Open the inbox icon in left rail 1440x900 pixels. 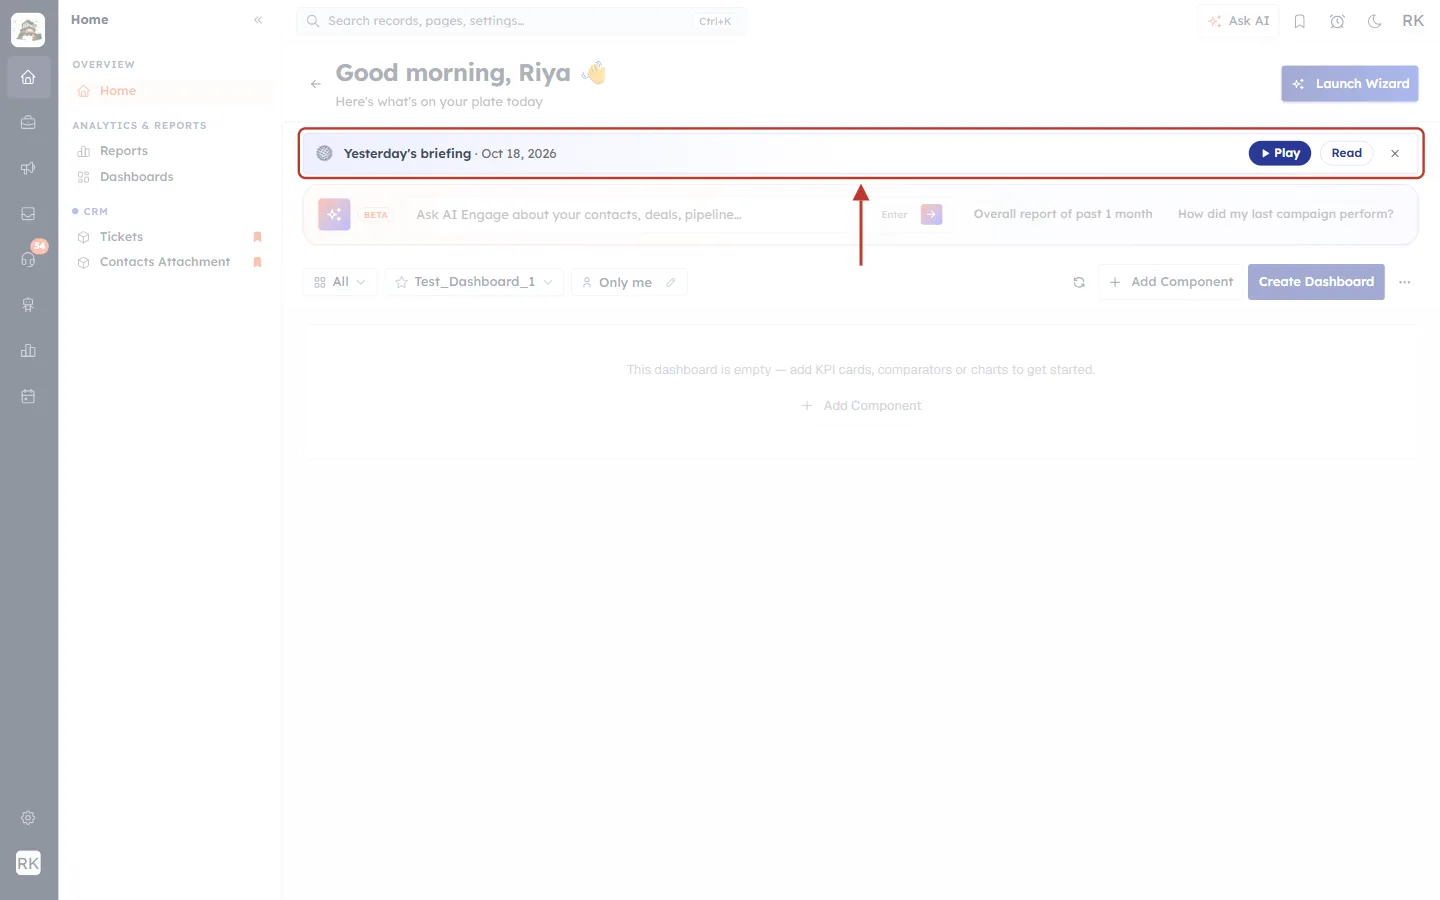28,214
